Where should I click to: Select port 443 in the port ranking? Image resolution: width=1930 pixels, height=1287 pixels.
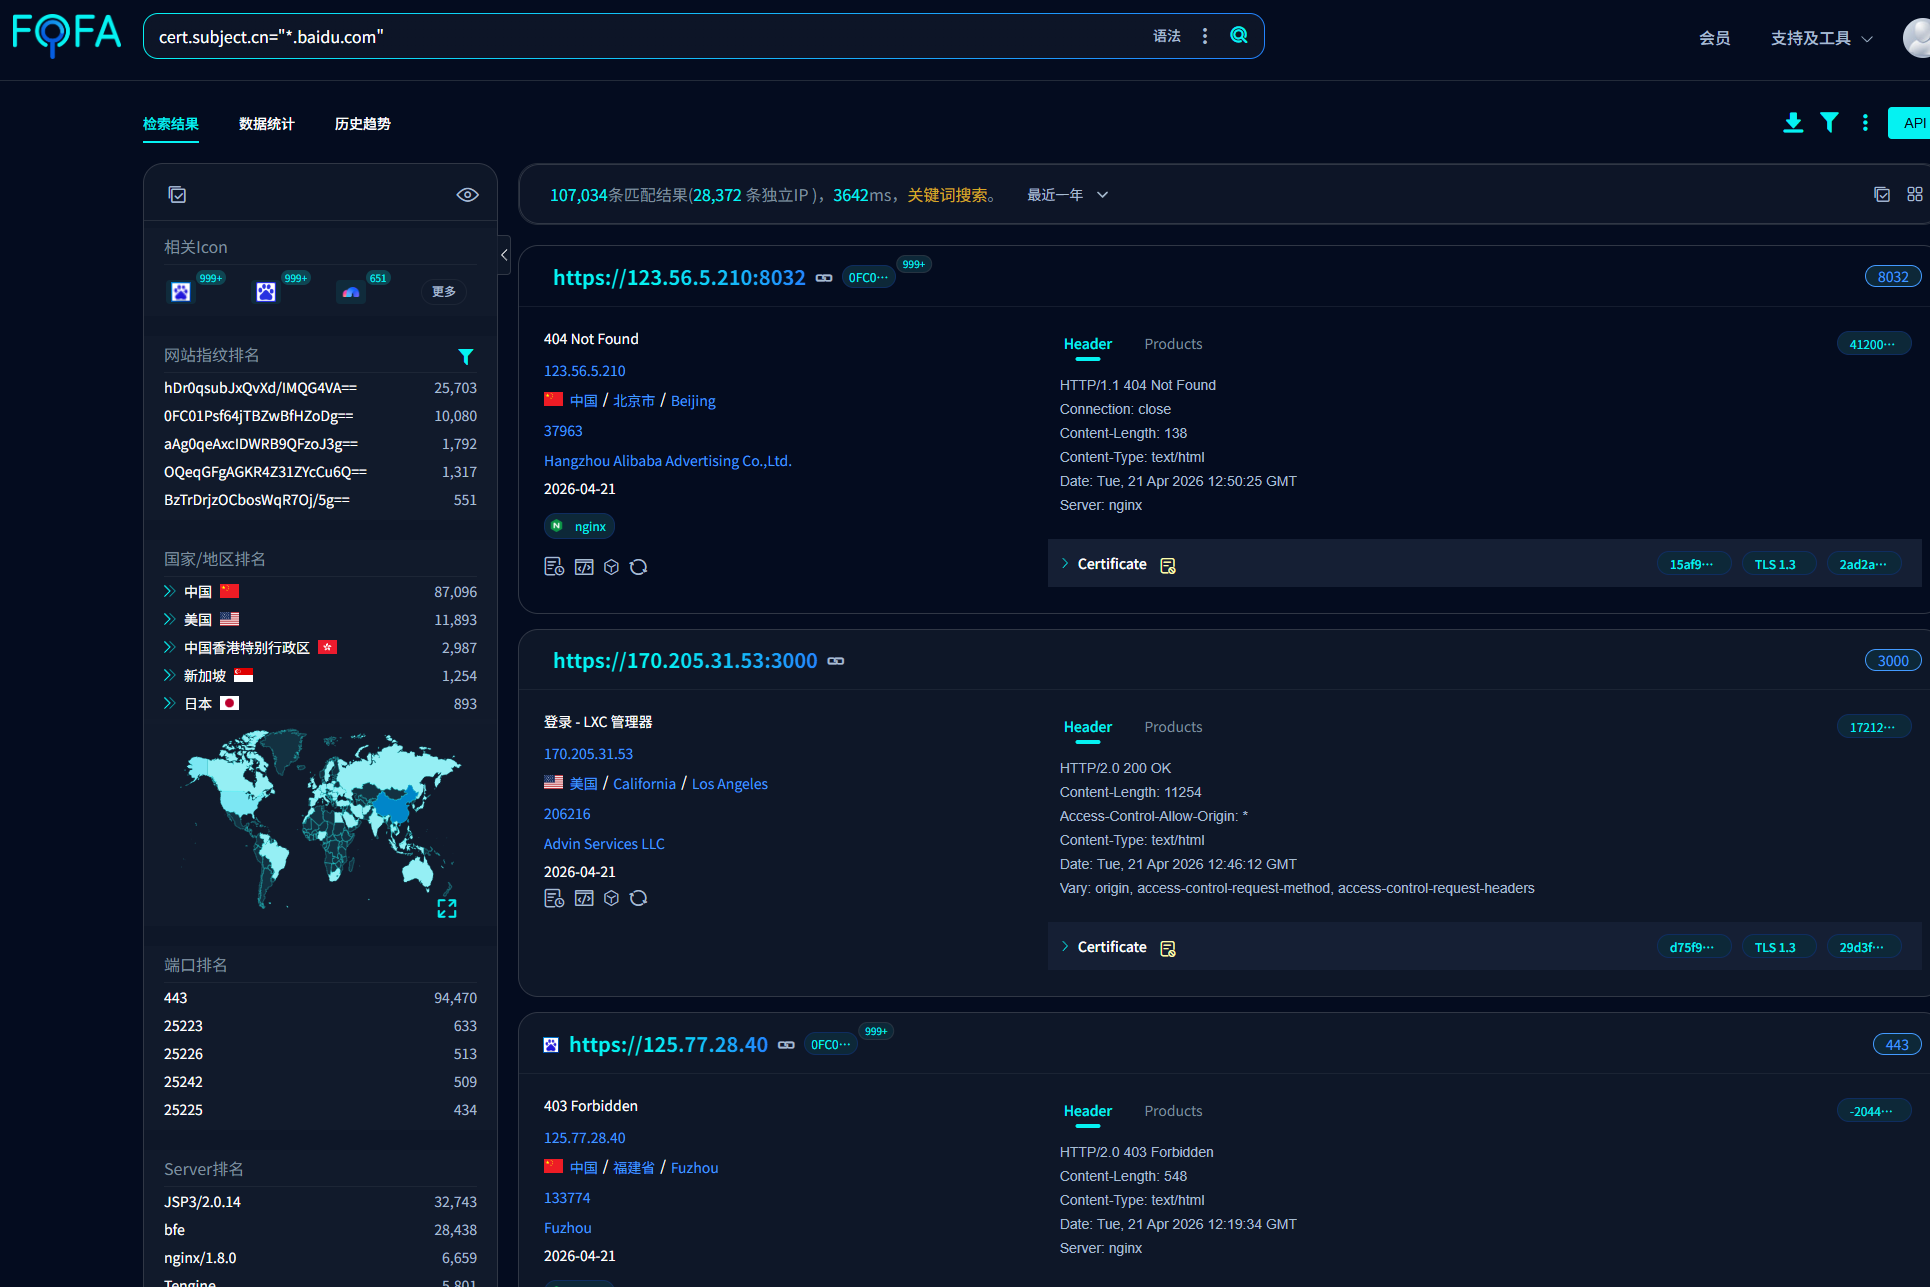point(320,998)
